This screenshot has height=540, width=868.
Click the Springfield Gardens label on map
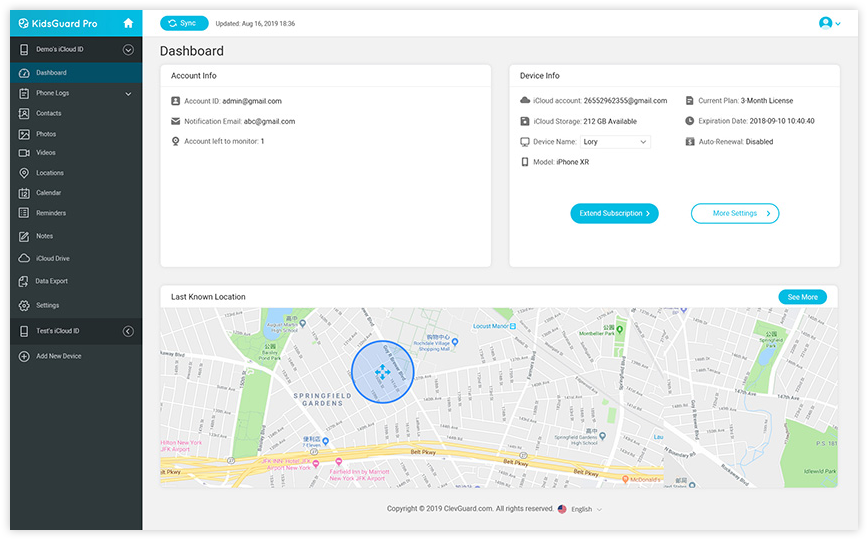click(x=322, y=399)
